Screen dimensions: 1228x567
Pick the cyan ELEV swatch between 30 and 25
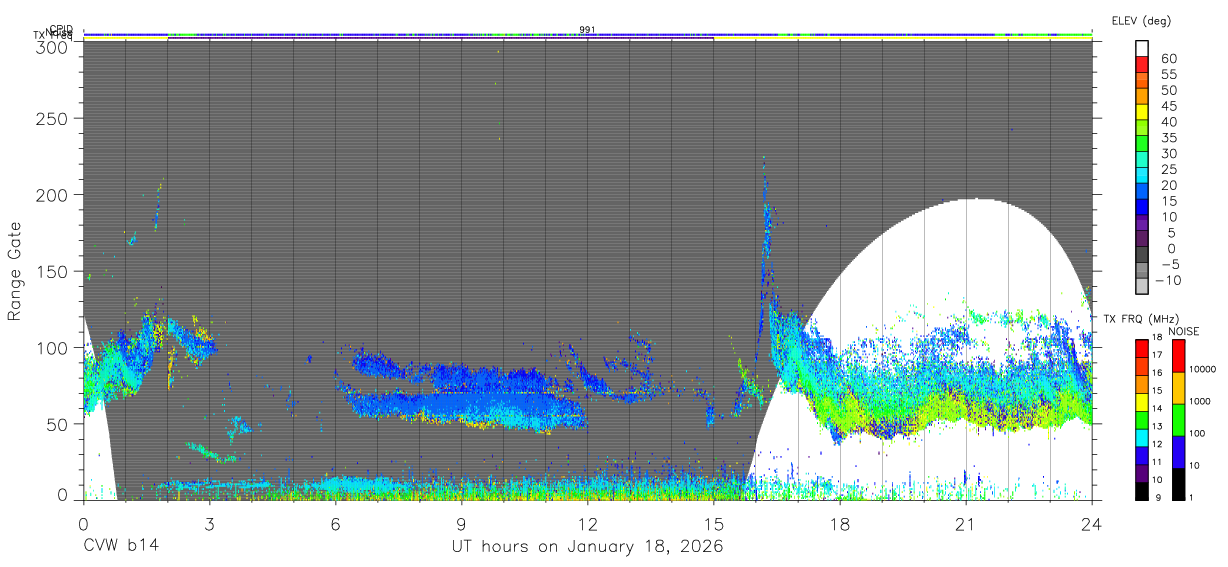click(1143, 160)
